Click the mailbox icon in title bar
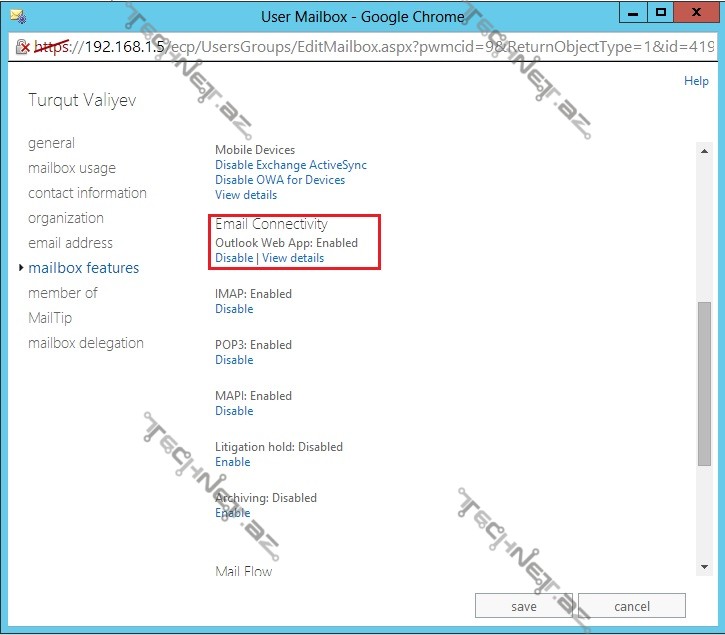Viewport: 725px width, 635px height. point(17,16)
